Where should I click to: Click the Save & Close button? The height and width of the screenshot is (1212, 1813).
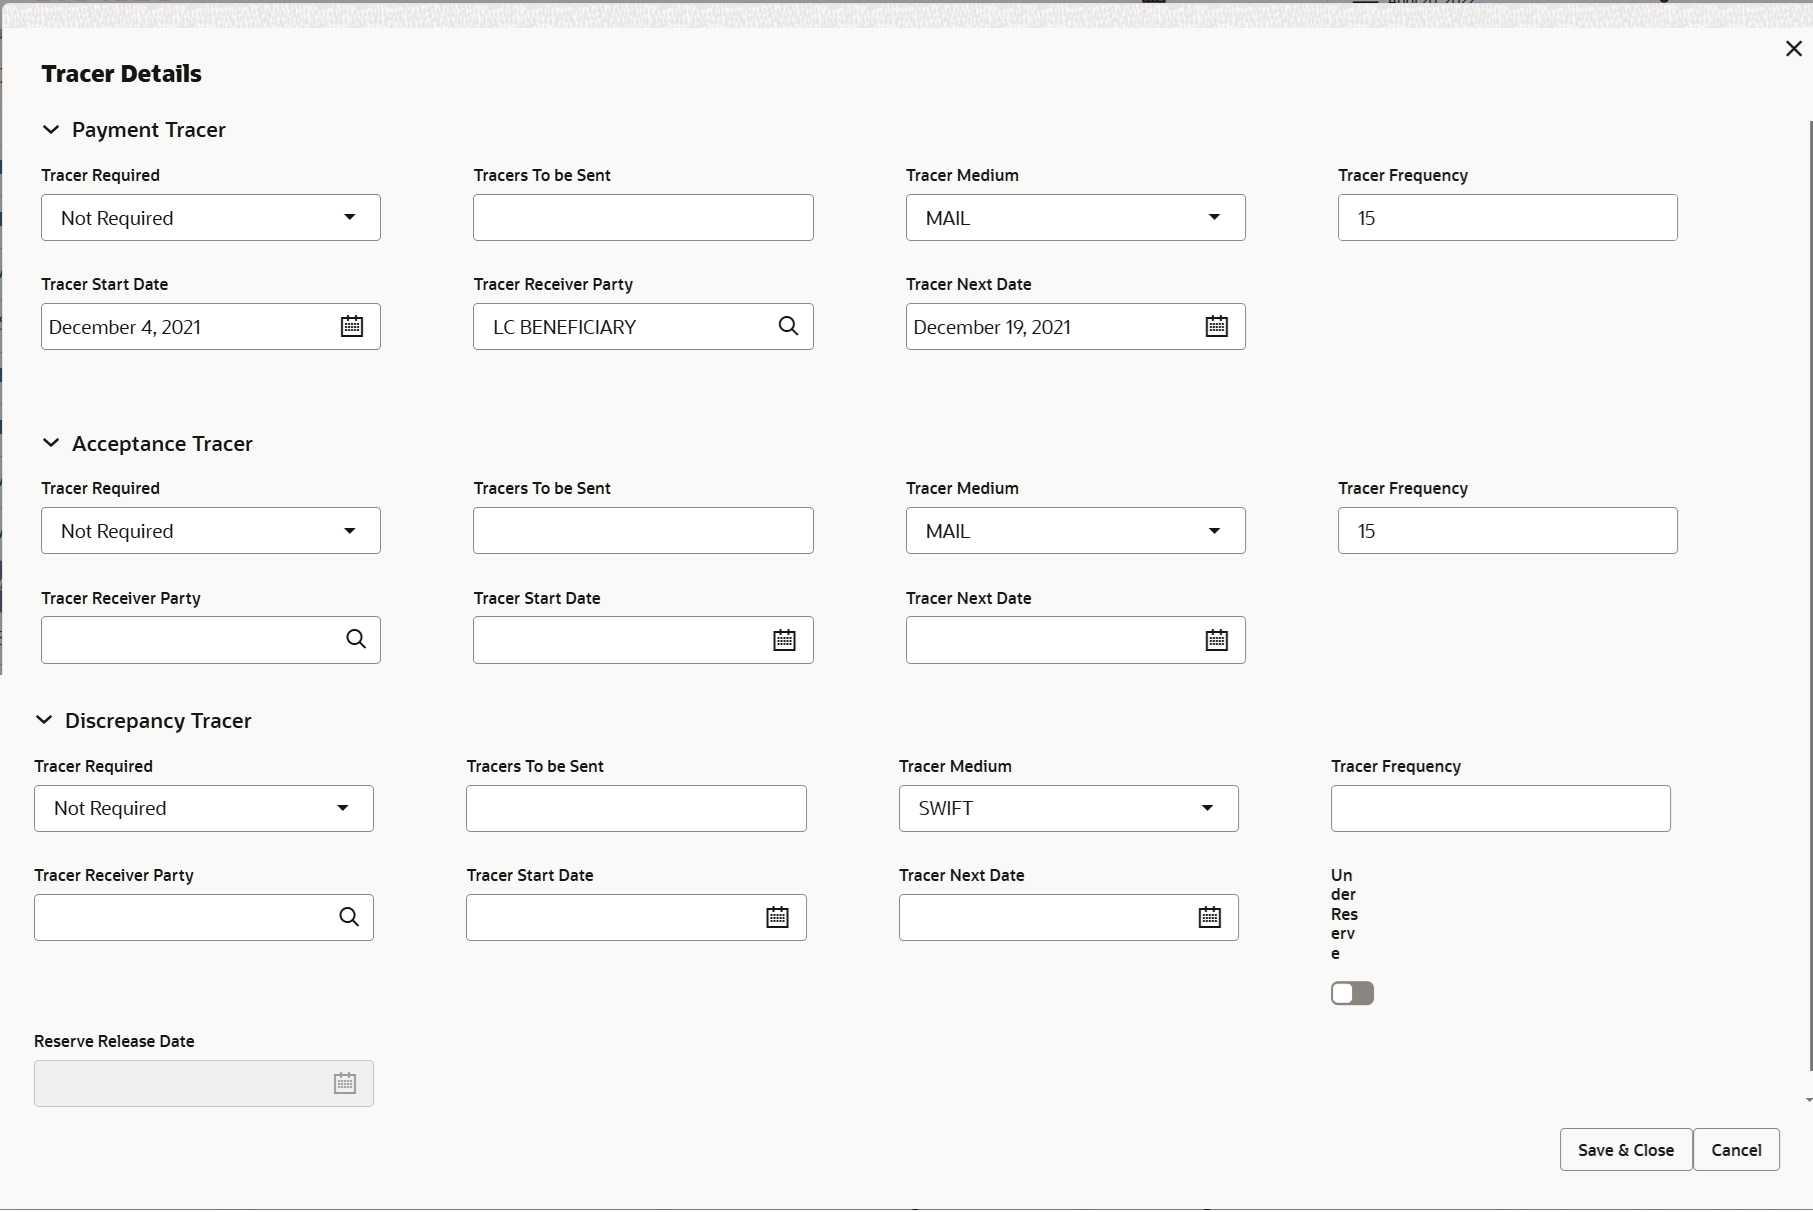(x=1625, y=1150)
